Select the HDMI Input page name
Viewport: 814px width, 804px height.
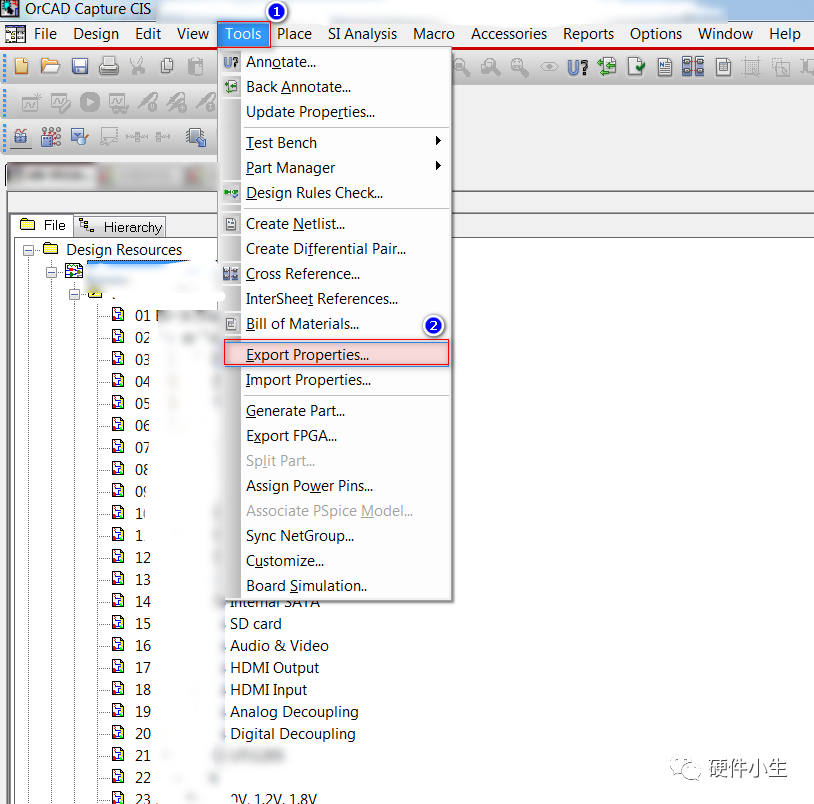coord(268,690)
